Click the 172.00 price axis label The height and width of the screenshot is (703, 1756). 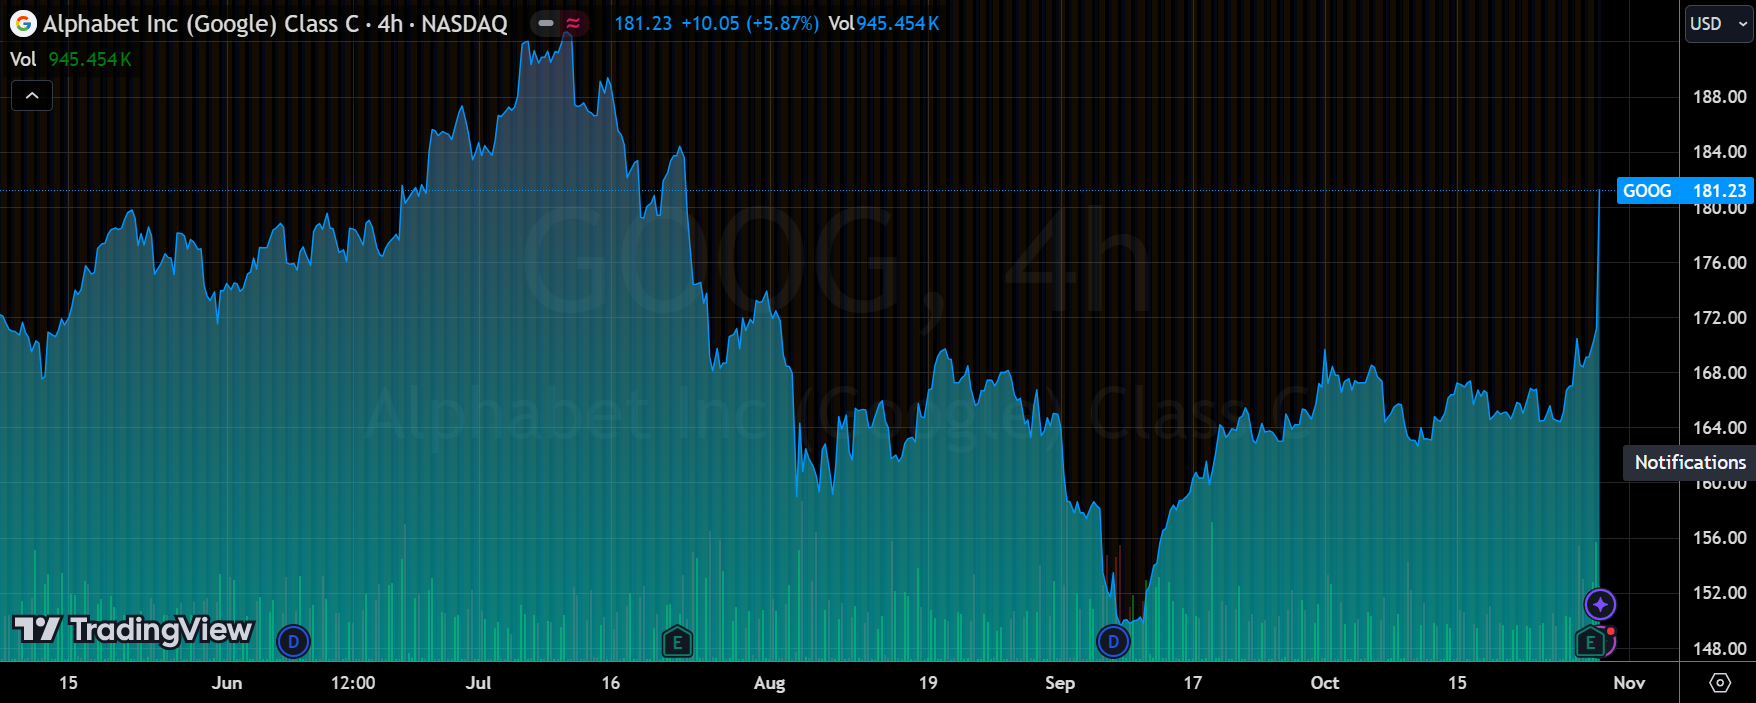[1720, 318]
